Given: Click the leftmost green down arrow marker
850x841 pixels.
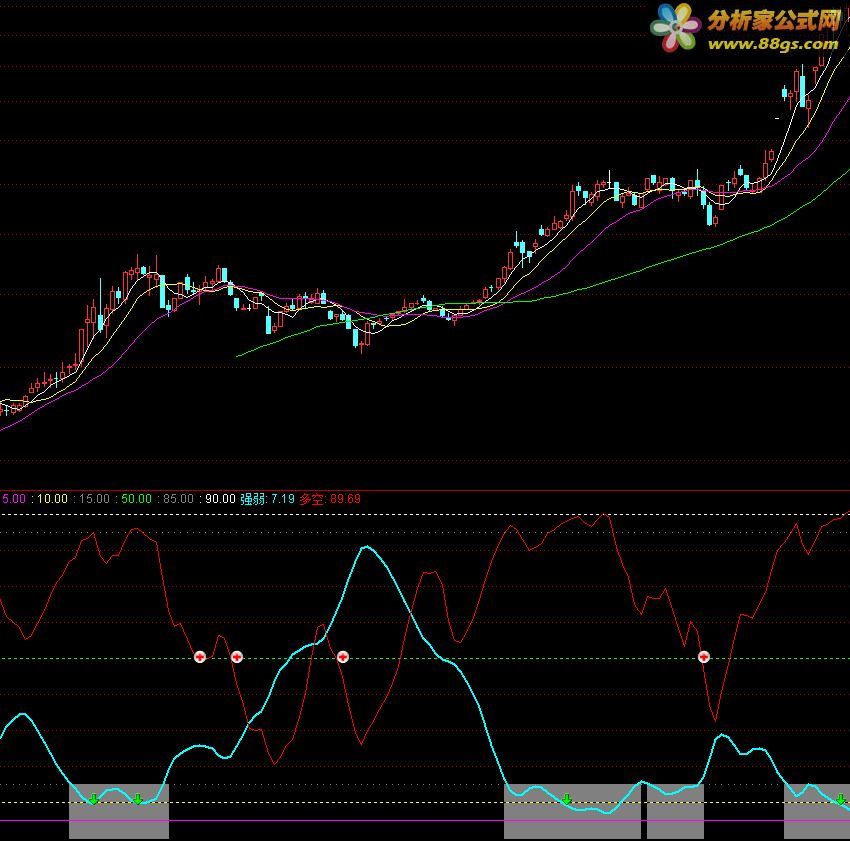Looking at the screenshot, I should 94,799.
